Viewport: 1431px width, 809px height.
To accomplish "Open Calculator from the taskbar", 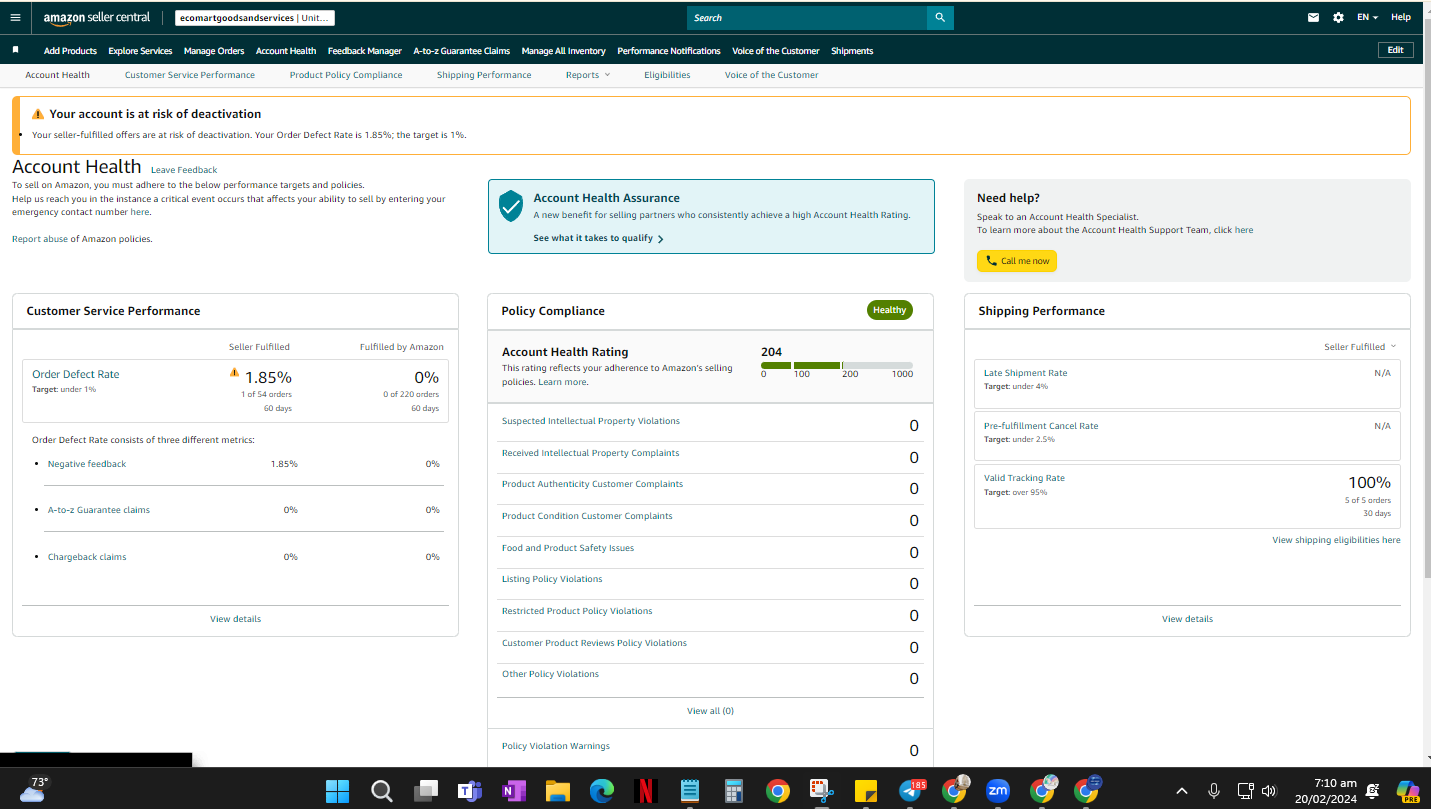I will [x=733, y=791].
